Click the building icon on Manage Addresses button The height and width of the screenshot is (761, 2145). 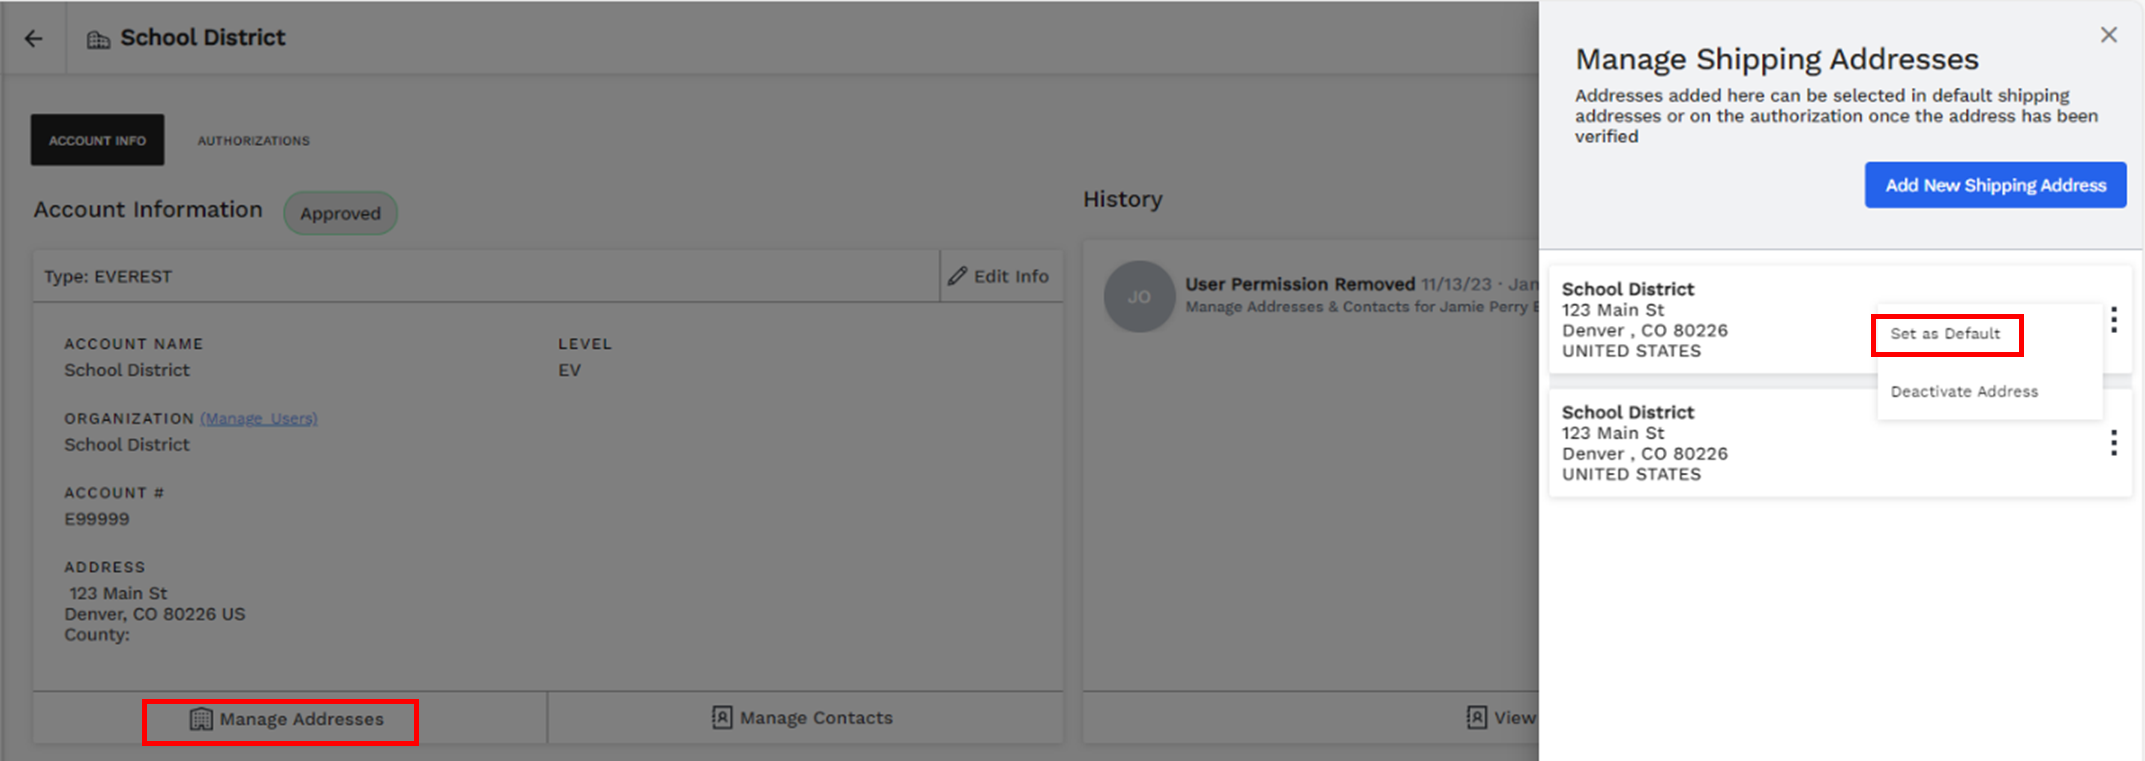coord(201,718)
